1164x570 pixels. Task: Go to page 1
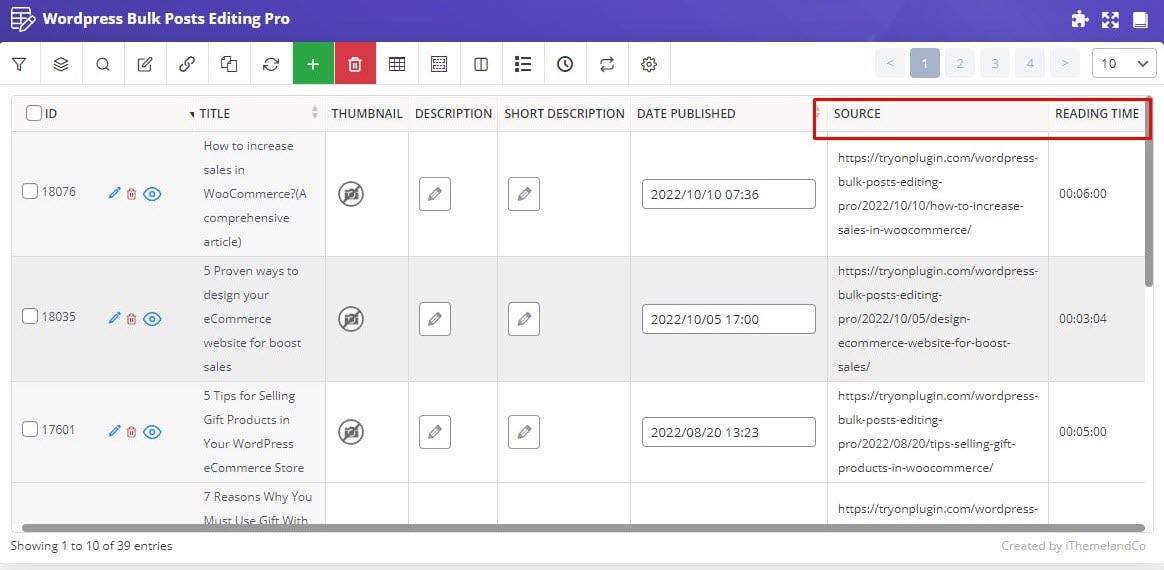pos(925,64)
